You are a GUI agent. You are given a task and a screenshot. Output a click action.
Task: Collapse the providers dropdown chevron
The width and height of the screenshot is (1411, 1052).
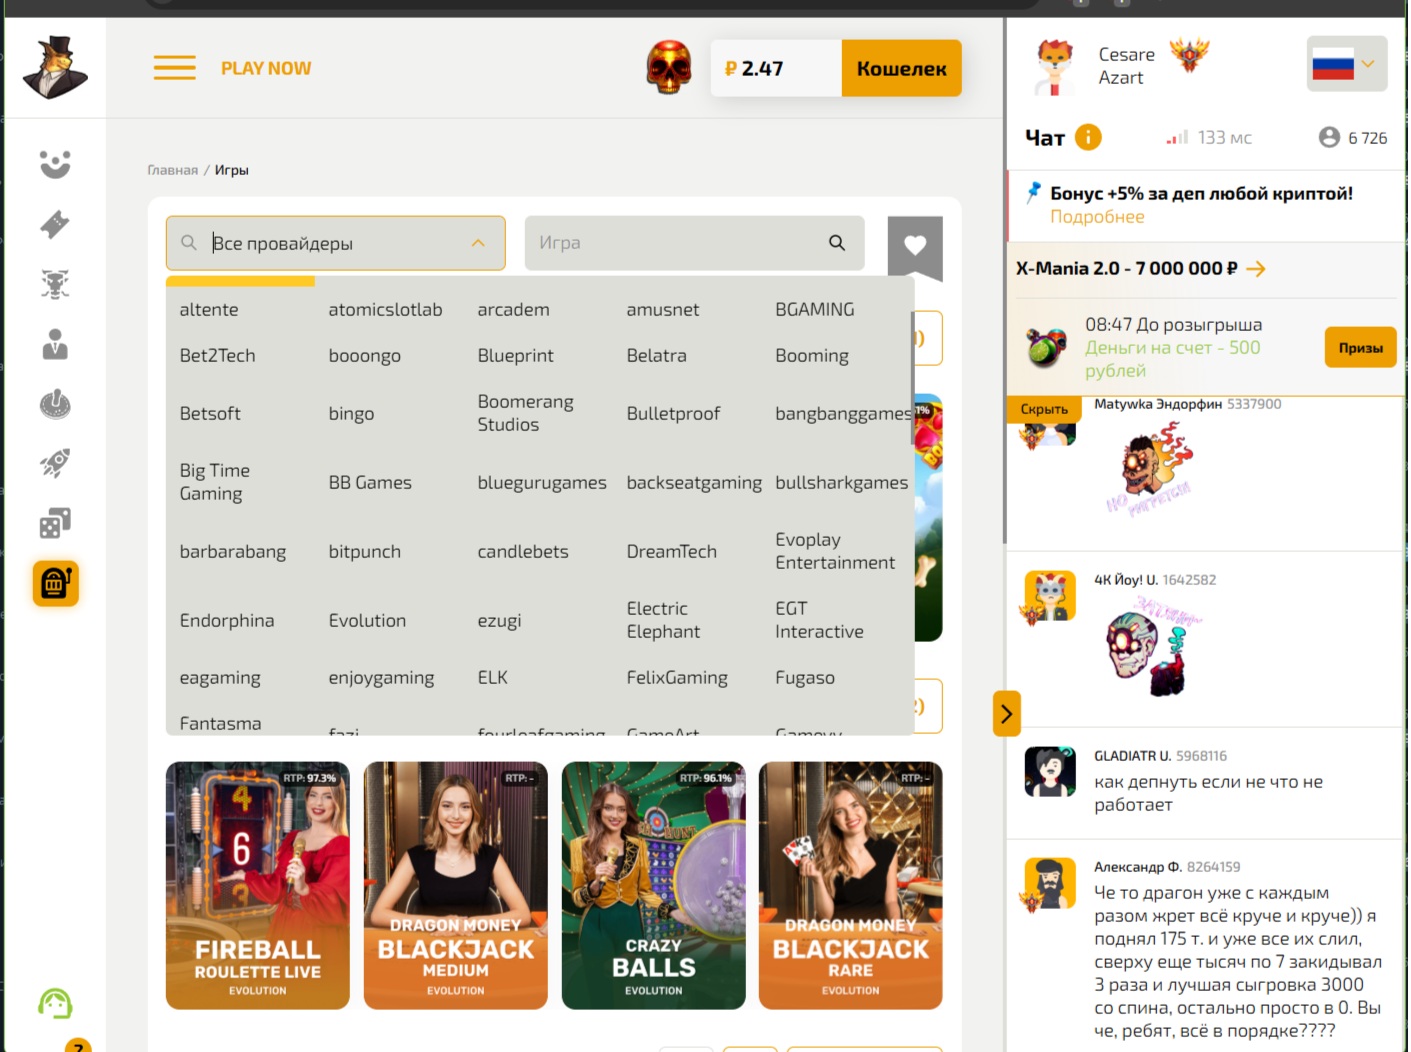click(x=478, y=243)
